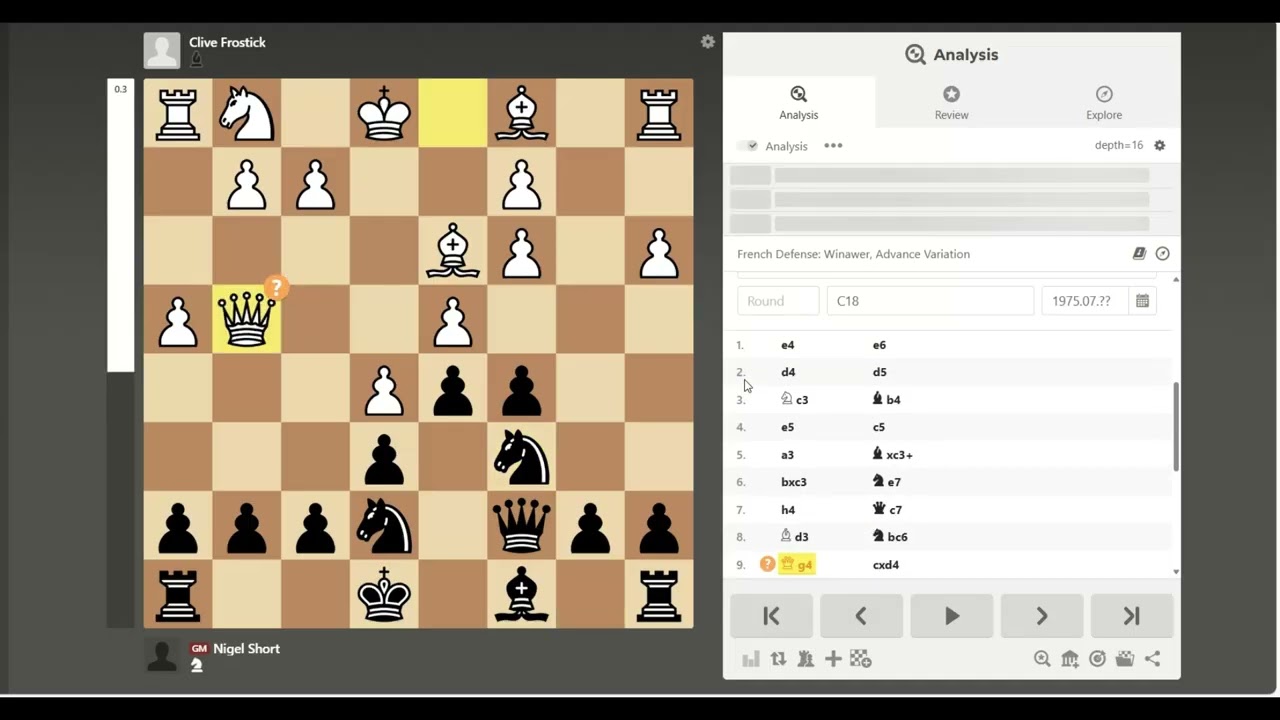Select highlighted queen move g4
Image resolution: width=1280 pixels, height=720 pixels.
click(797, 564)
